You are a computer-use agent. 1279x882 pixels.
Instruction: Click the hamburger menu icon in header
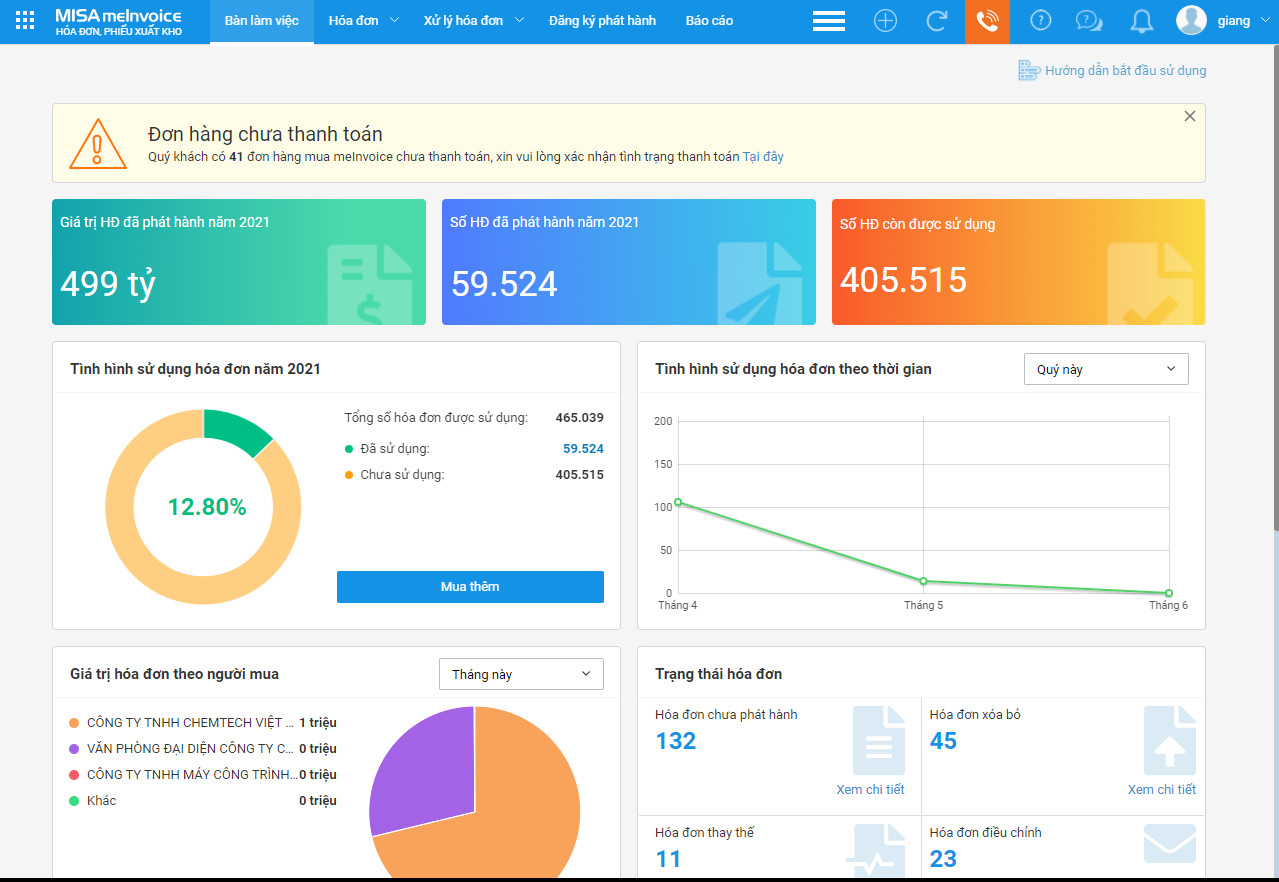tap(829, 21)
